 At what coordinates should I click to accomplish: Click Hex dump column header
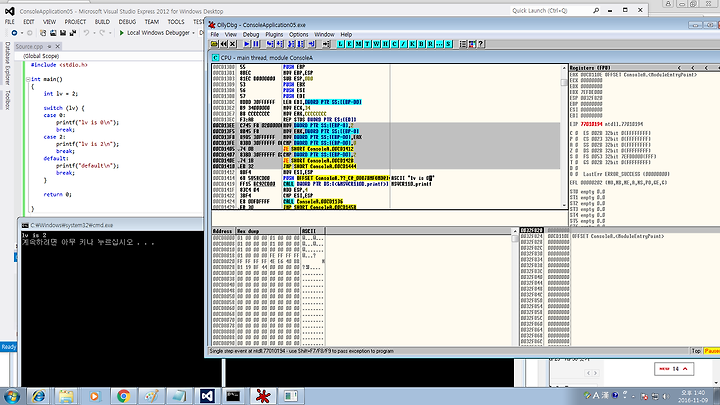268,231
